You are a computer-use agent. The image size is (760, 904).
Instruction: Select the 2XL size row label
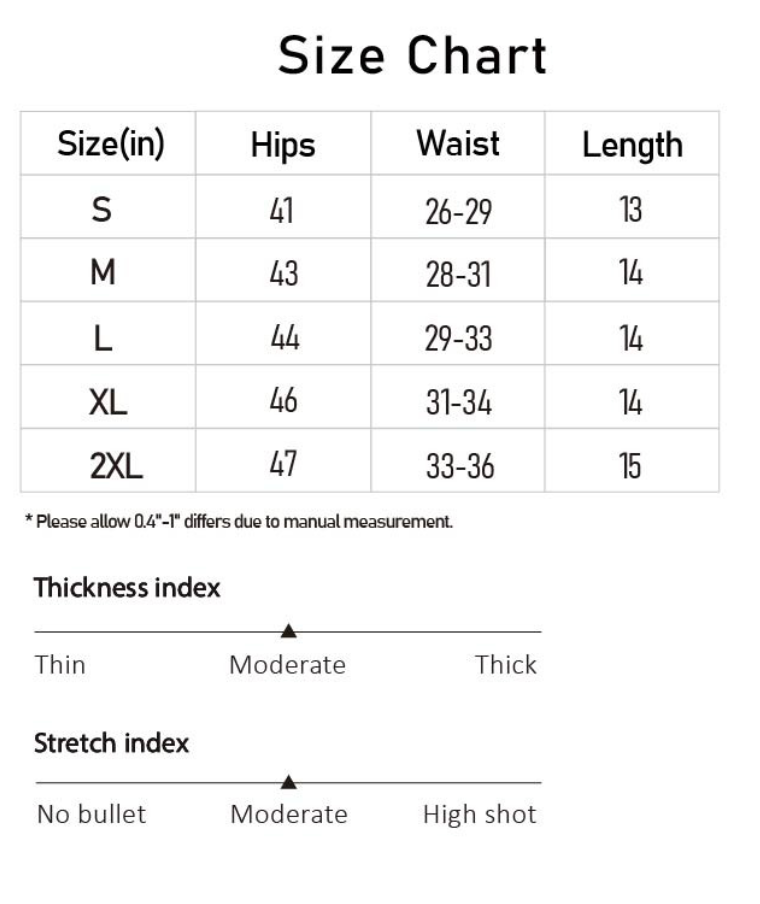coord(116,465)
